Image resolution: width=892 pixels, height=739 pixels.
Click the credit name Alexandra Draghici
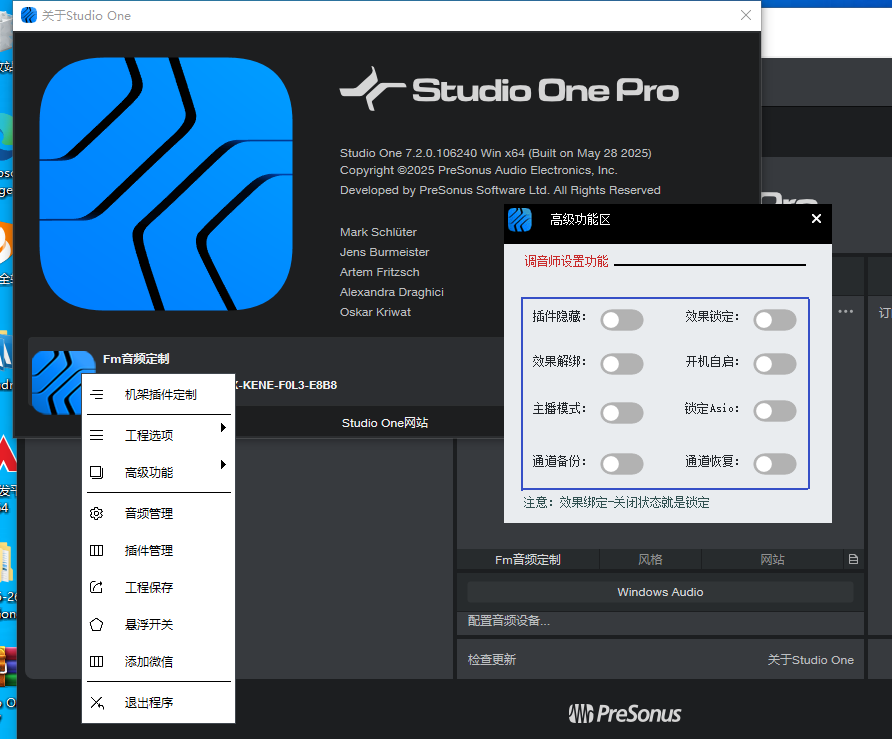[x=391, y=292]
